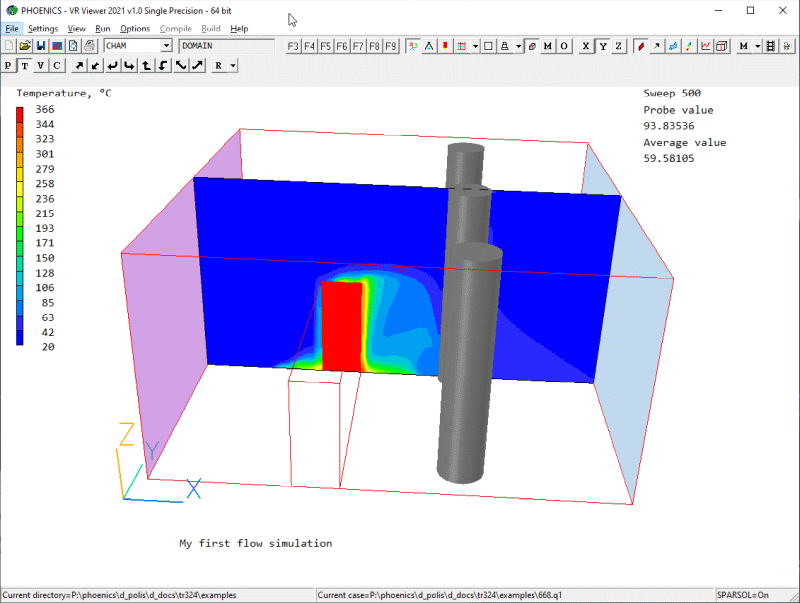Expand the CHAM dropdown list
The image size is (800, 603).
click(166, 46)
